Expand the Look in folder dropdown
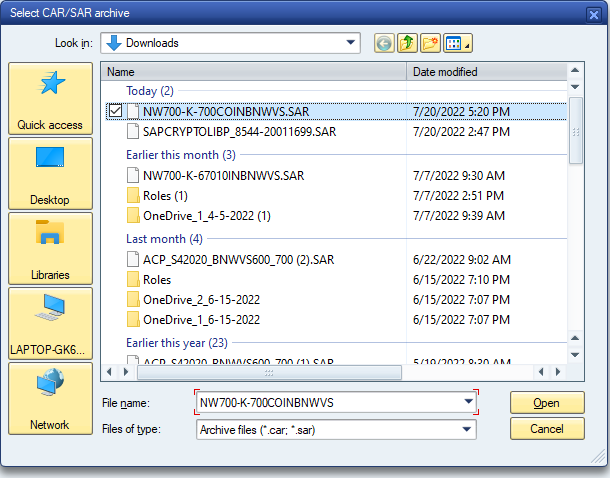The image size is (610, 478). click(350, 43)
